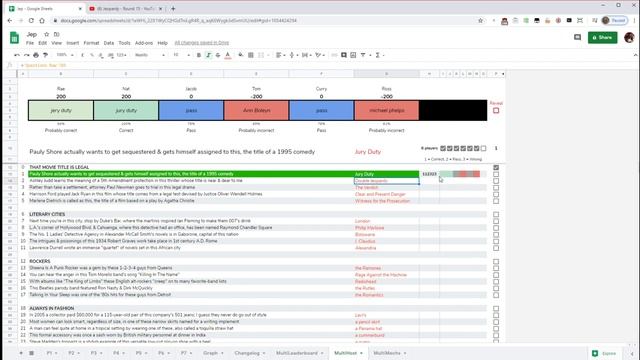This screenshot has height=360, width=640.
Task: Open the text wrapping dropdown
Action: click(306, 55)
